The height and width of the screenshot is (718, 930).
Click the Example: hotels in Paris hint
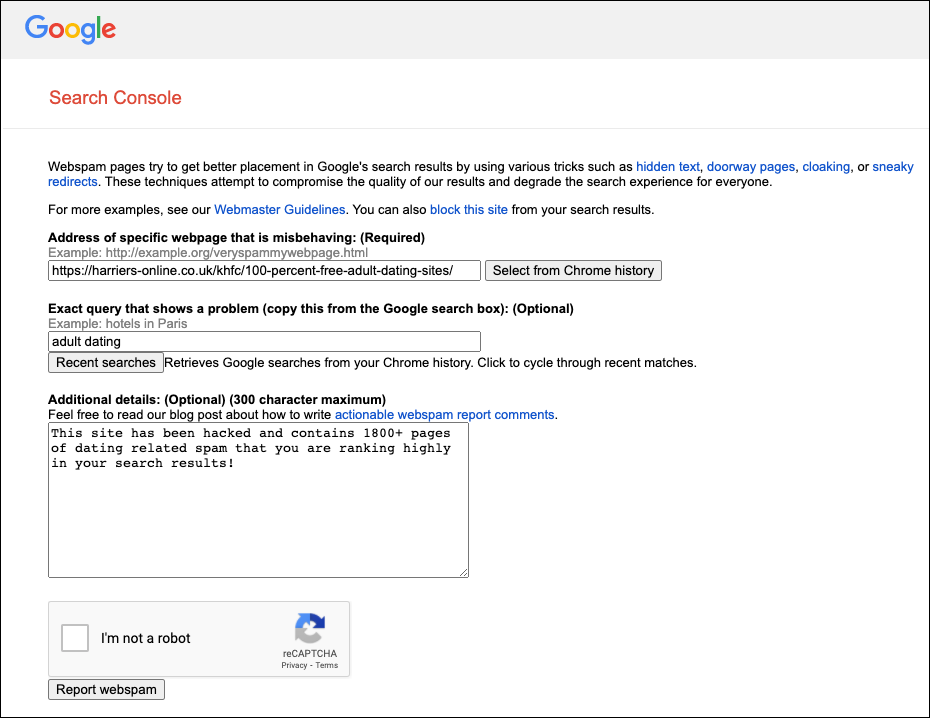[117, 324]
